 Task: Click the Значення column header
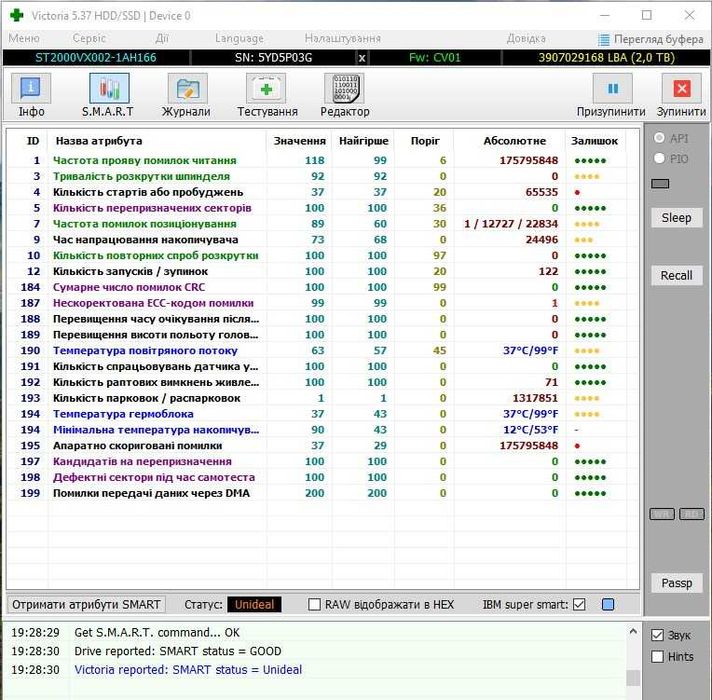click(x=299, y=141)
